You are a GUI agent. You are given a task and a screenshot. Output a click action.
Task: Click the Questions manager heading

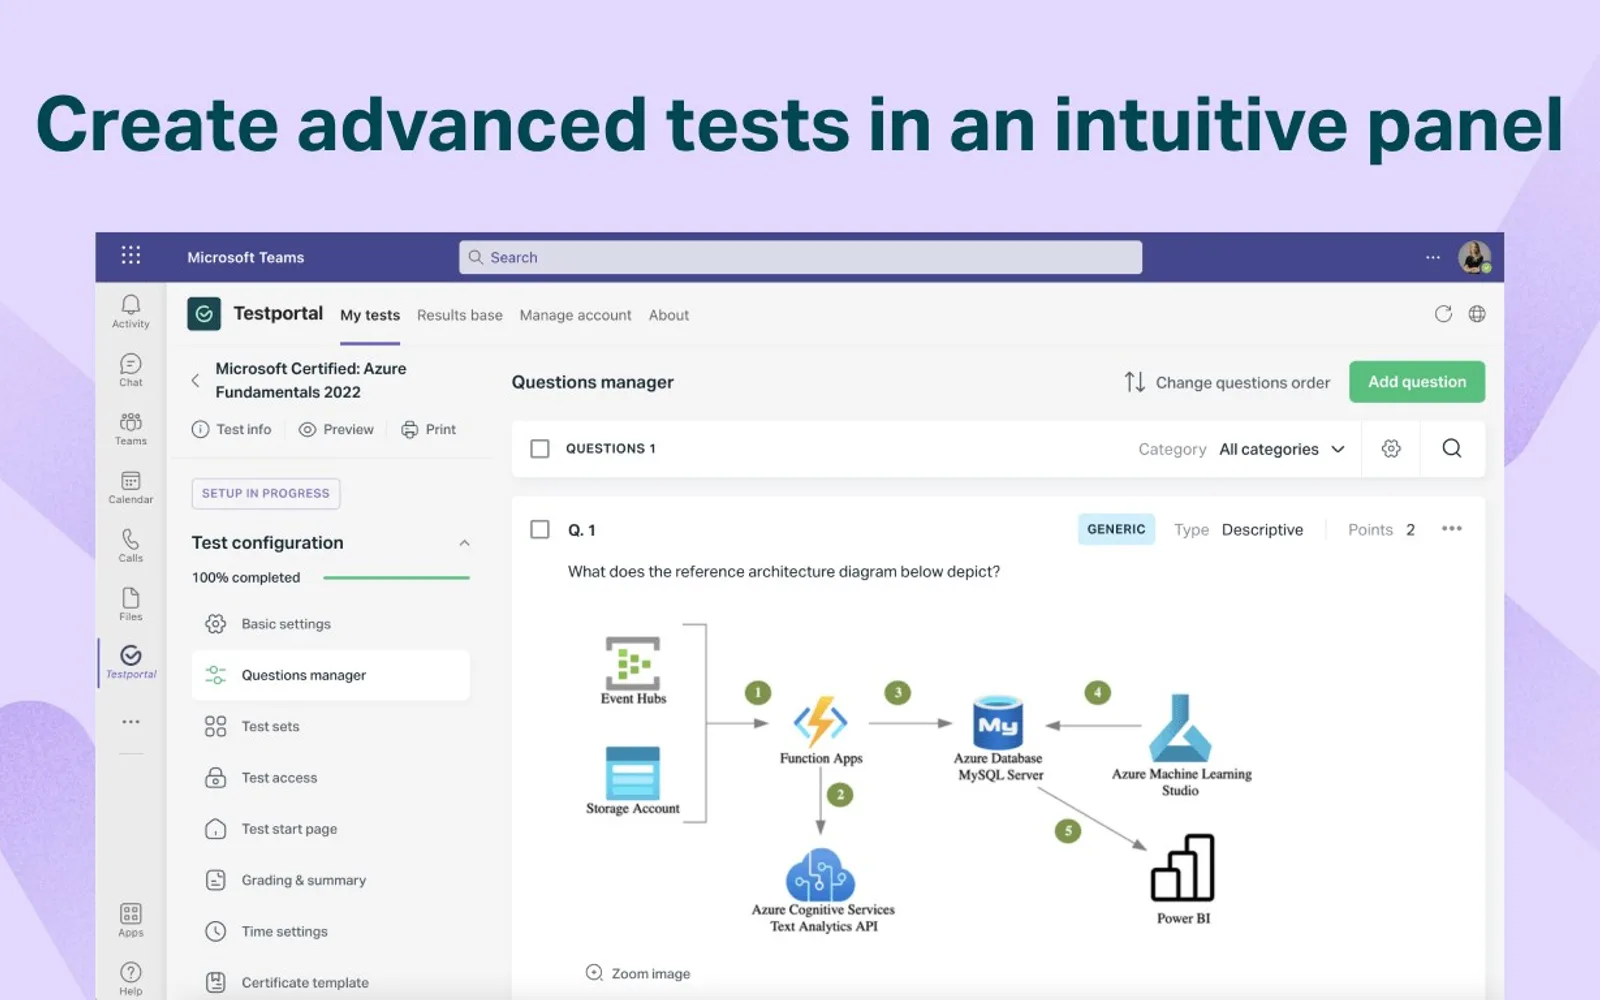(593, 382)
